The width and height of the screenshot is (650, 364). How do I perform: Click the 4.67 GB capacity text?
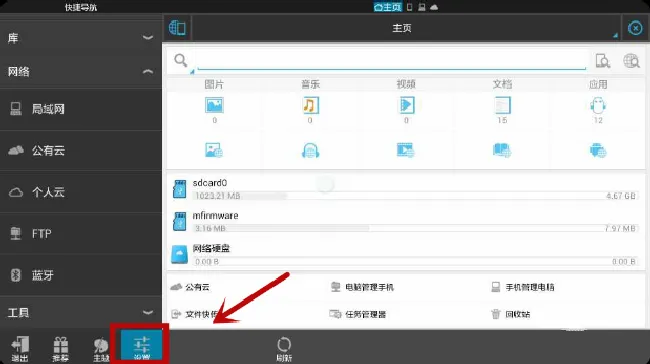pyautogui.click(x=621, y=196)
